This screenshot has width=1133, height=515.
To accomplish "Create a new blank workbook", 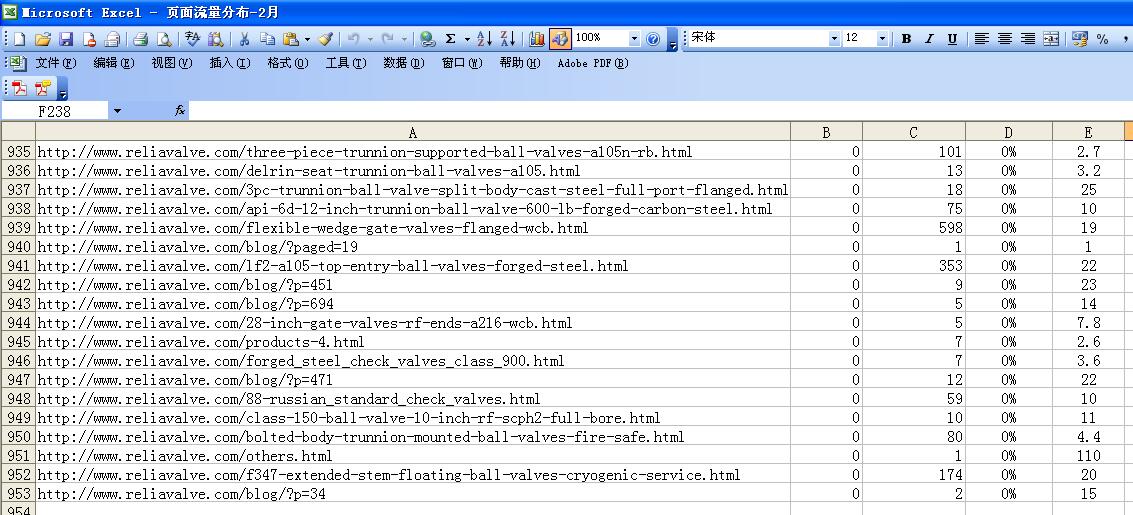I will tap(20, 39).
